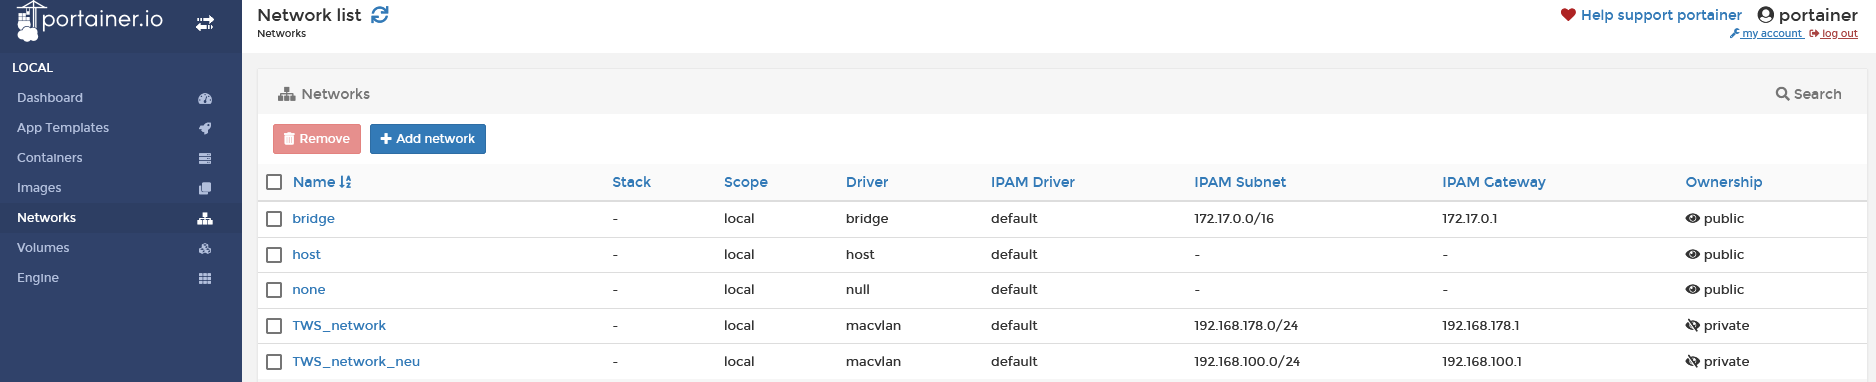
Task: Sort by the Scope column header
Action: (746, 182)
